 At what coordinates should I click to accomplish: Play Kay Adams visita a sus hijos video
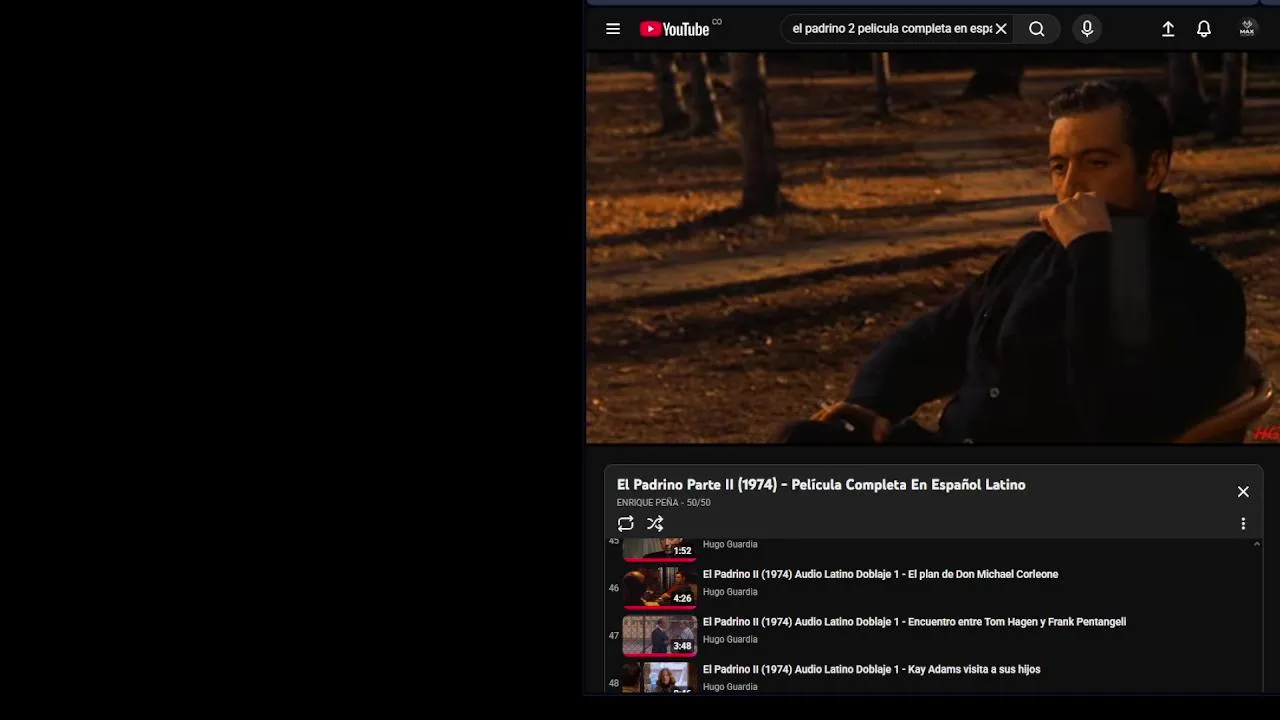[871, 670]
